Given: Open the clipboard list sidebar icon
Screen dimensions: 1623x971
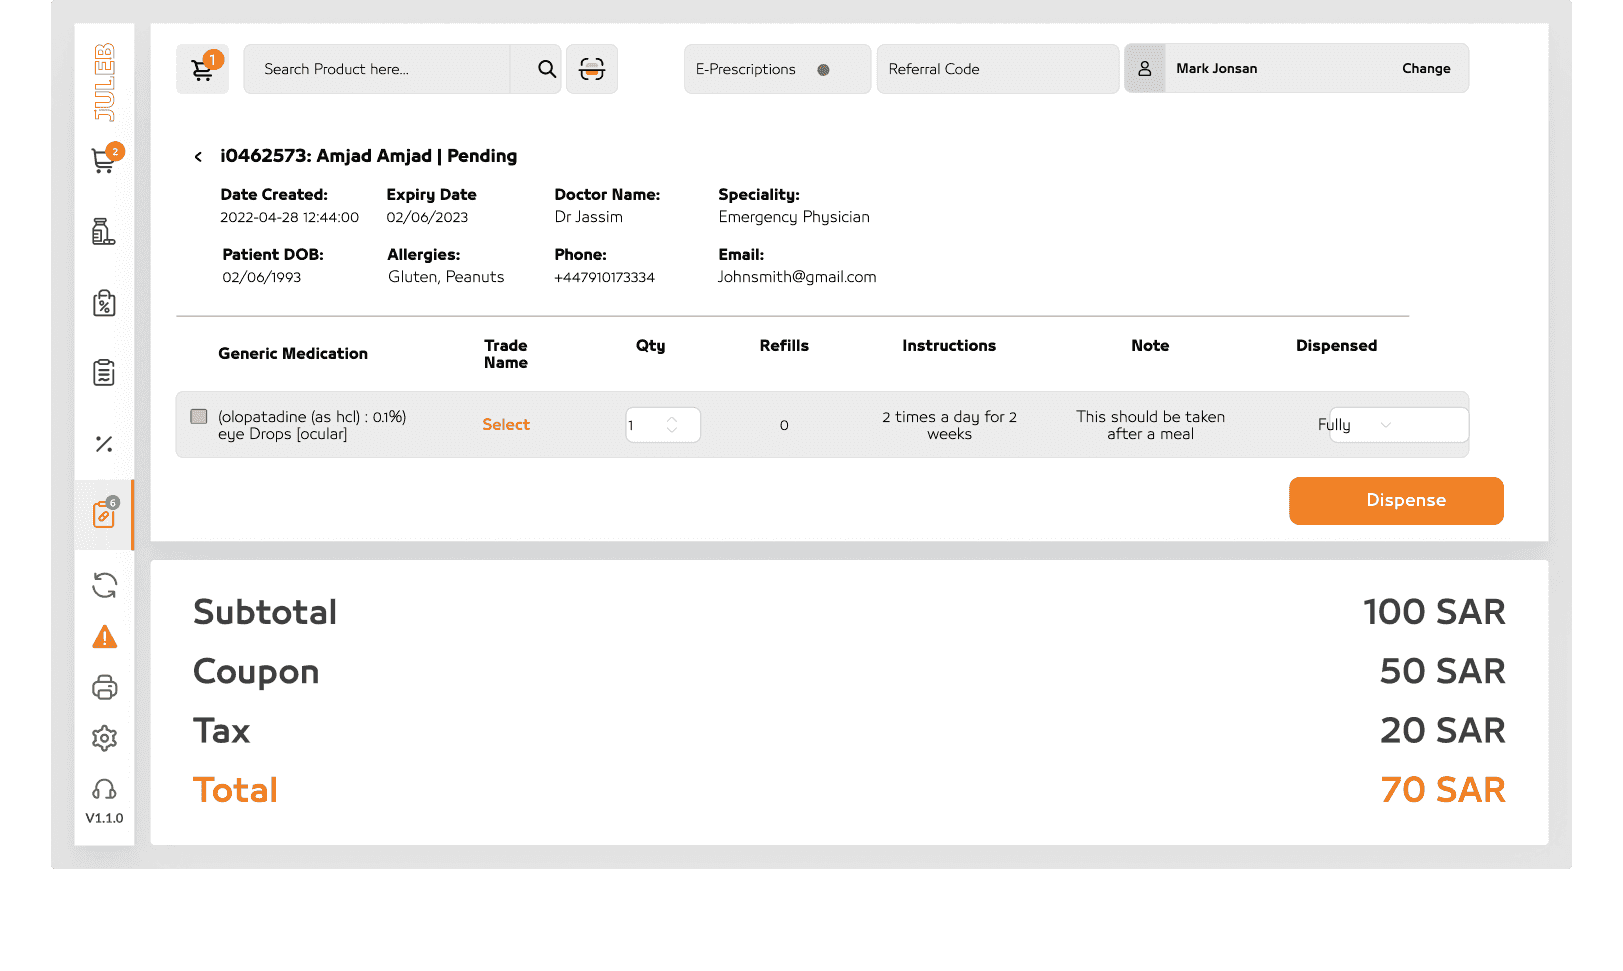Looking at the screenshot, I should pos(104,373).
